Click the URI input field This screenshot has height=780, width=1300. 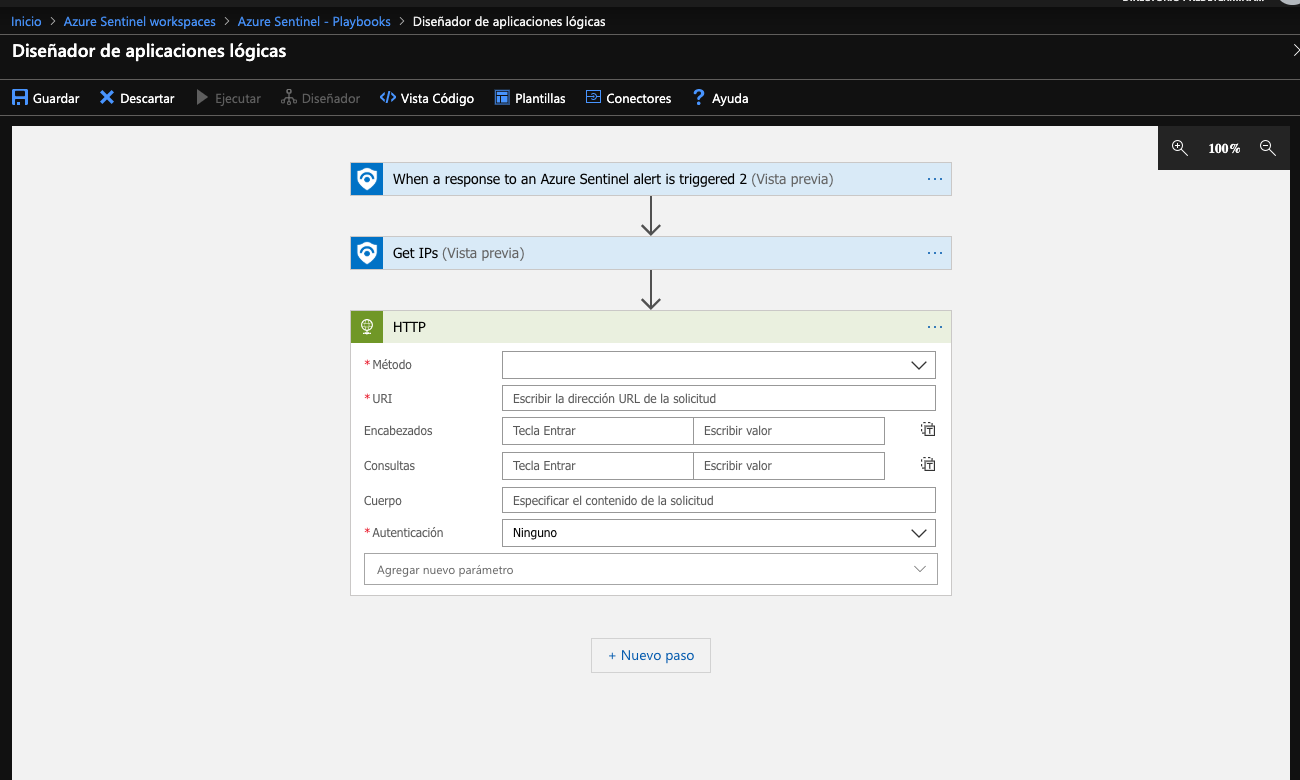(x=718, y=398)
